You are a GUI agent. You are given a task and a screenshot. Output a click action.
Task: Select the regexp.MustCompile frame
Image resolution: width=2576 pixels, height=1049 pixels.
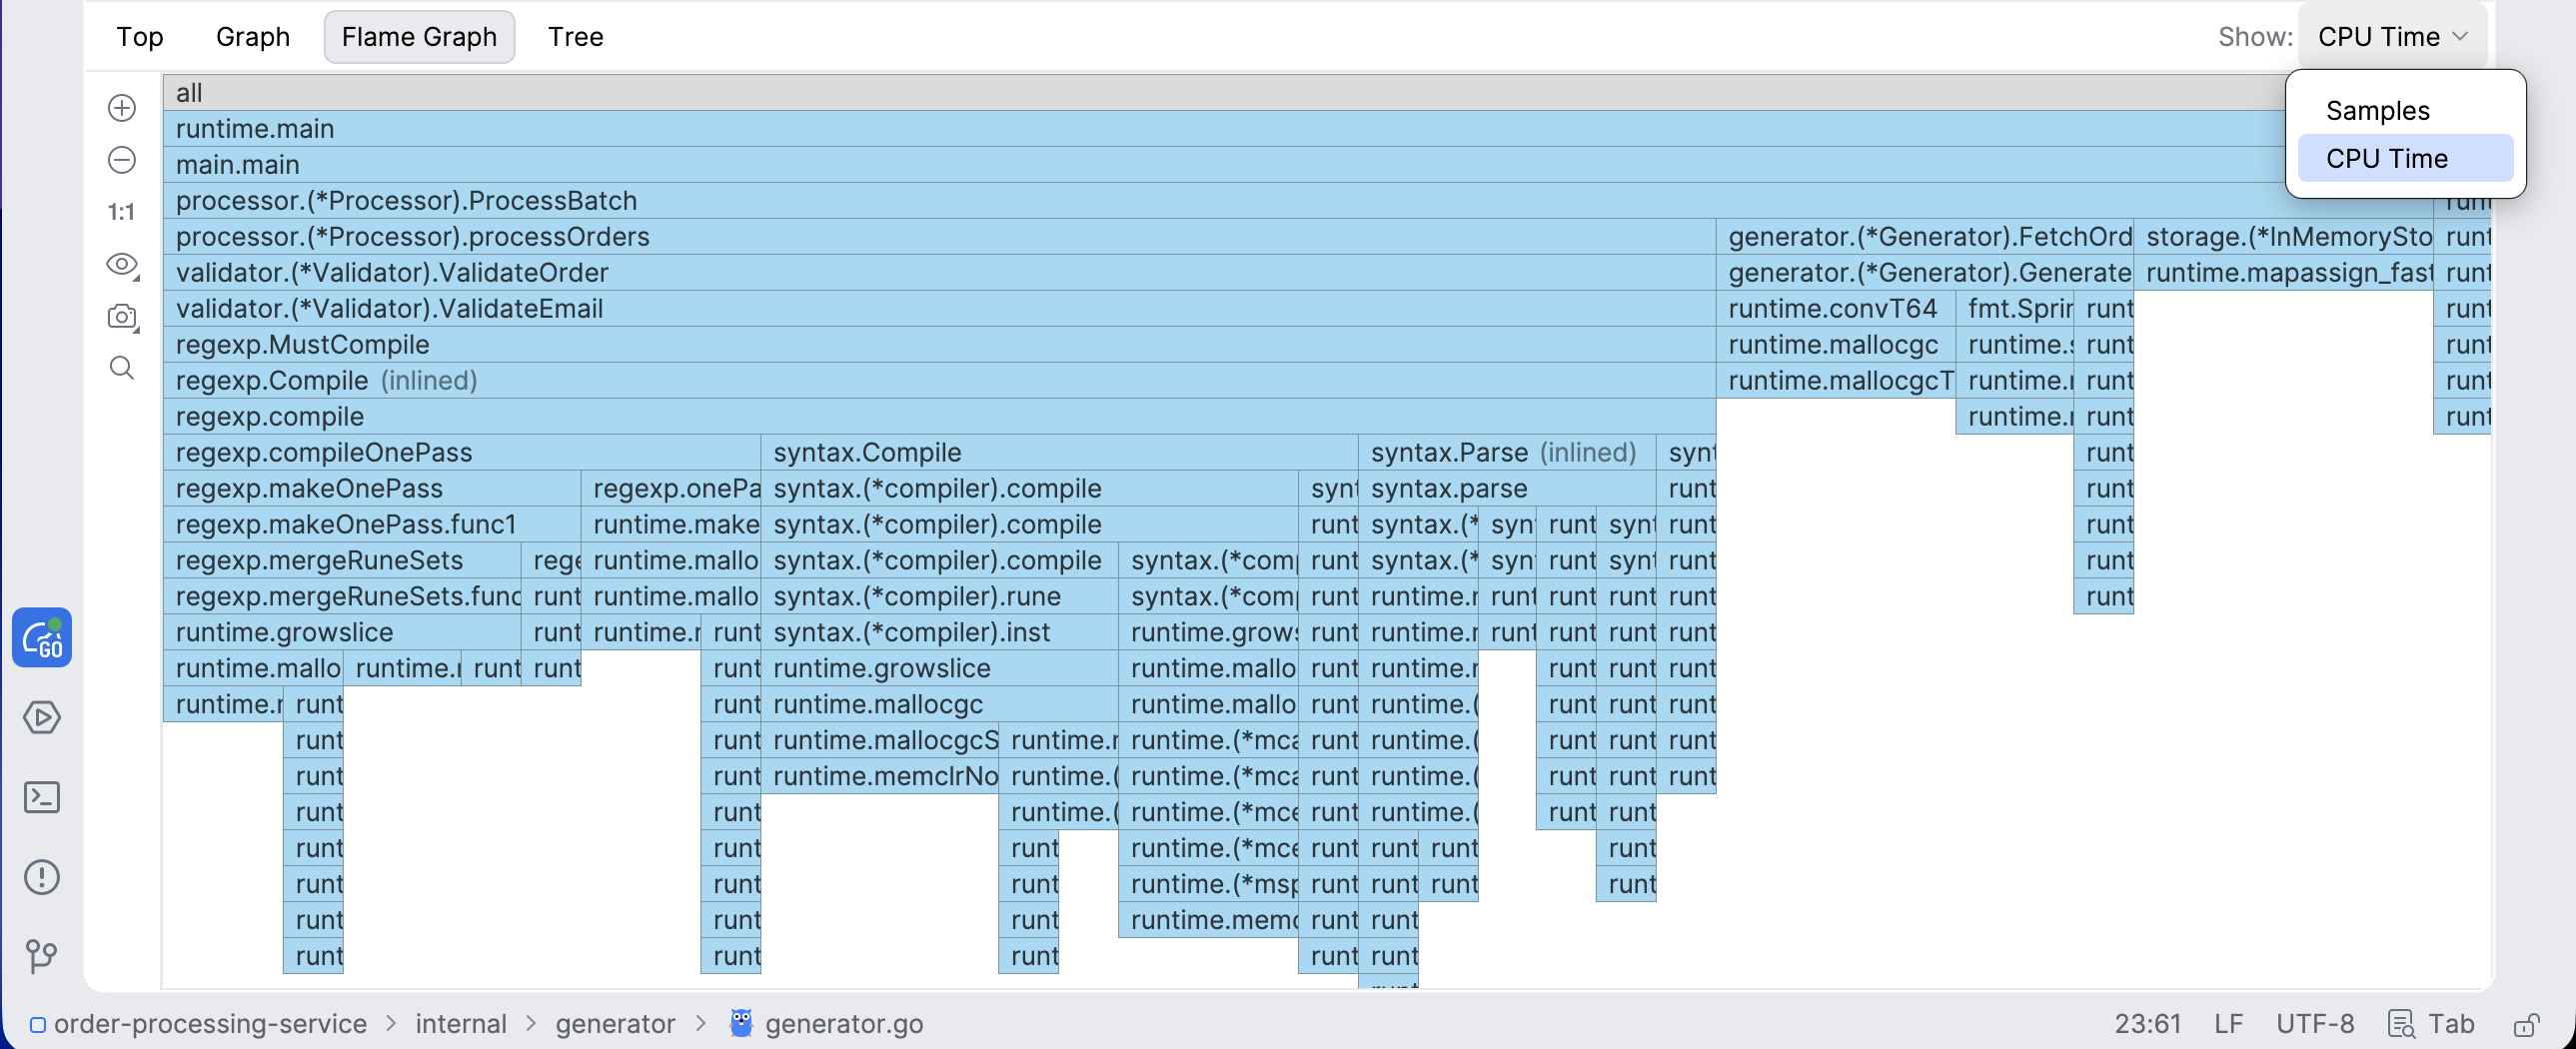[x=940, y=345]
